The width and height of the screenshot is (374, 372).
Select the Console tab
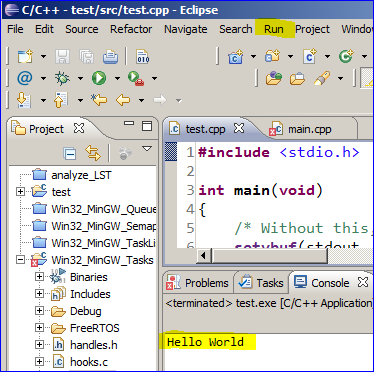322,283
